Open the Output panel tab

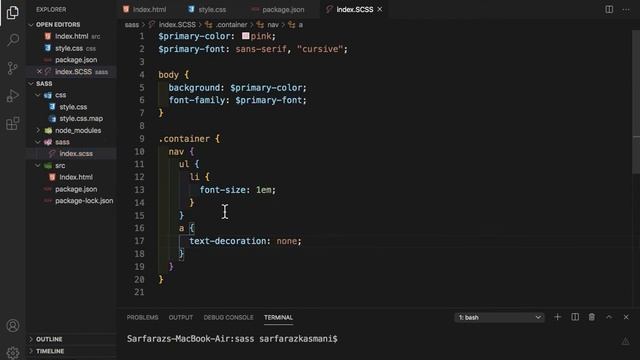click(x=181, y=317)
